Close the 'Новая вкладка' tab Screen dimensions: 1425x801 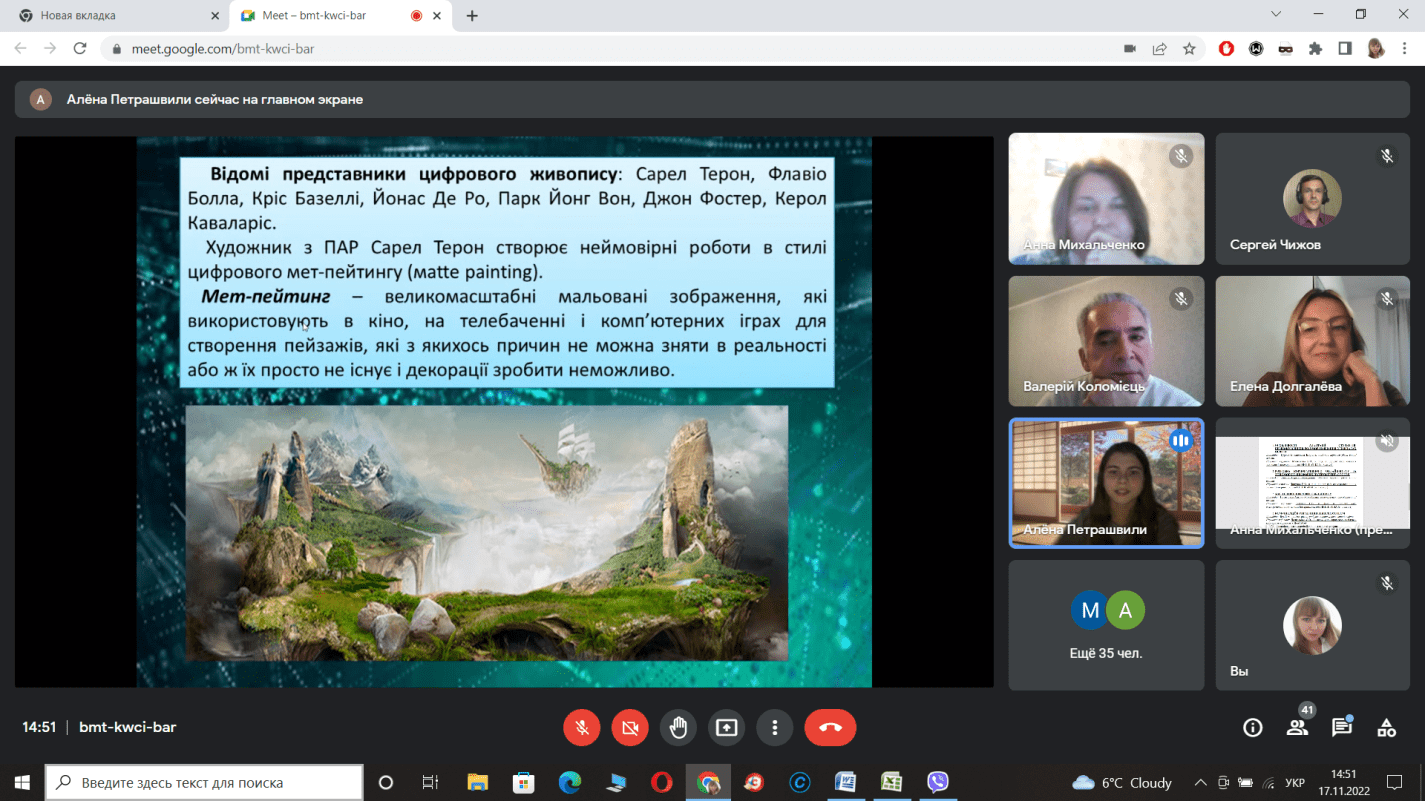point(214,16)
